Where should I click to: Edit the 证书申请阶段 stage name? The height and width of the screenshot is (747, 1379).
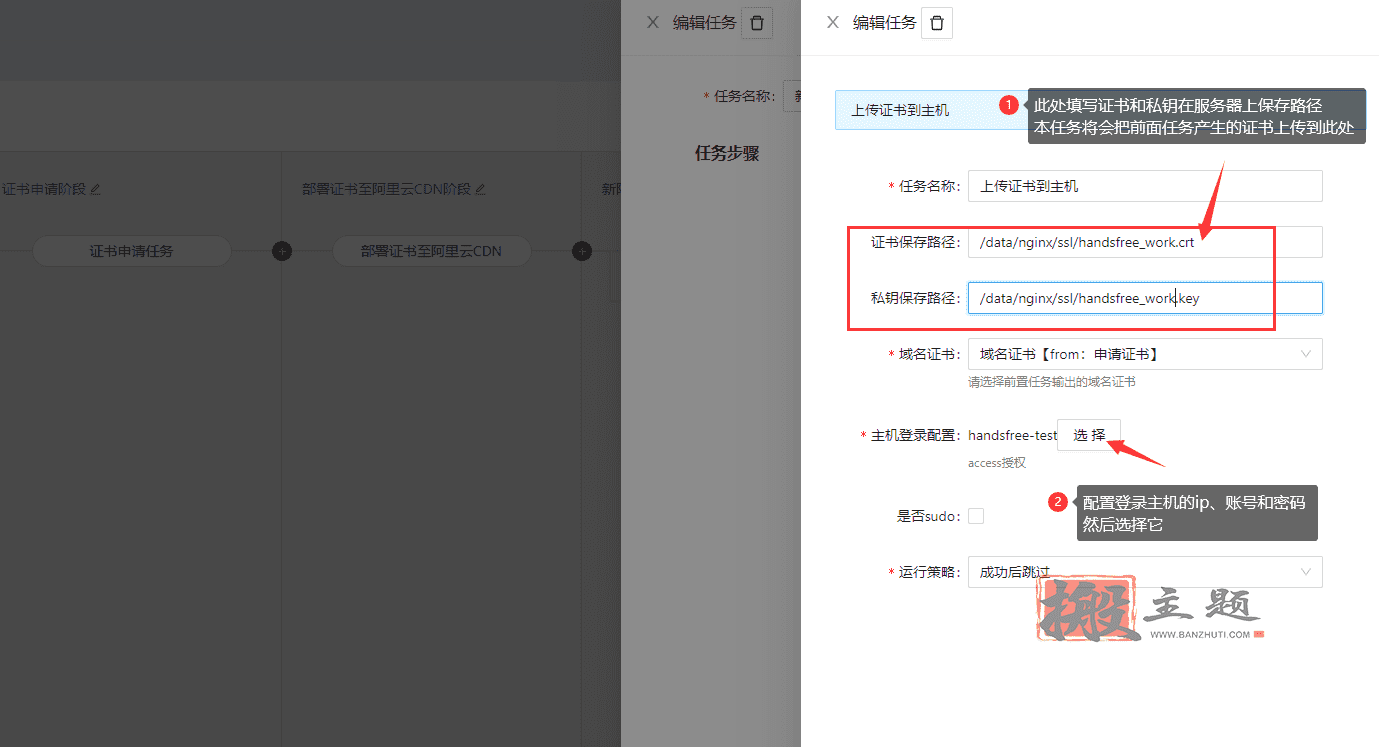[x=96, y=189]
